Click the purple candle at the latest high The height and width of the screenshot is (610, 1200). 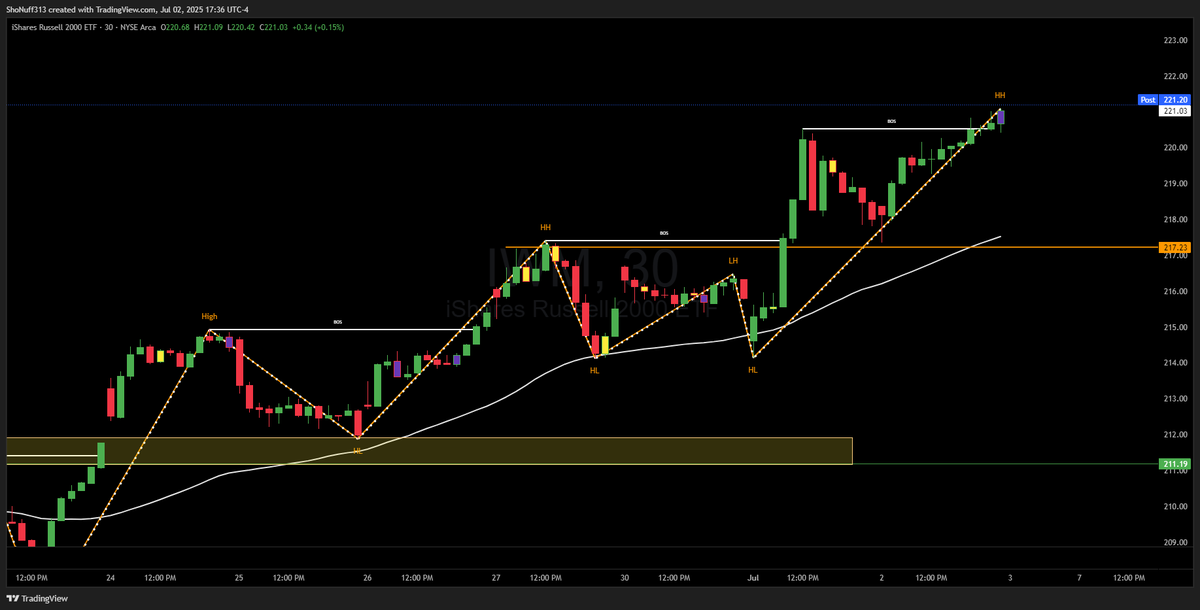click(1001, 117)
